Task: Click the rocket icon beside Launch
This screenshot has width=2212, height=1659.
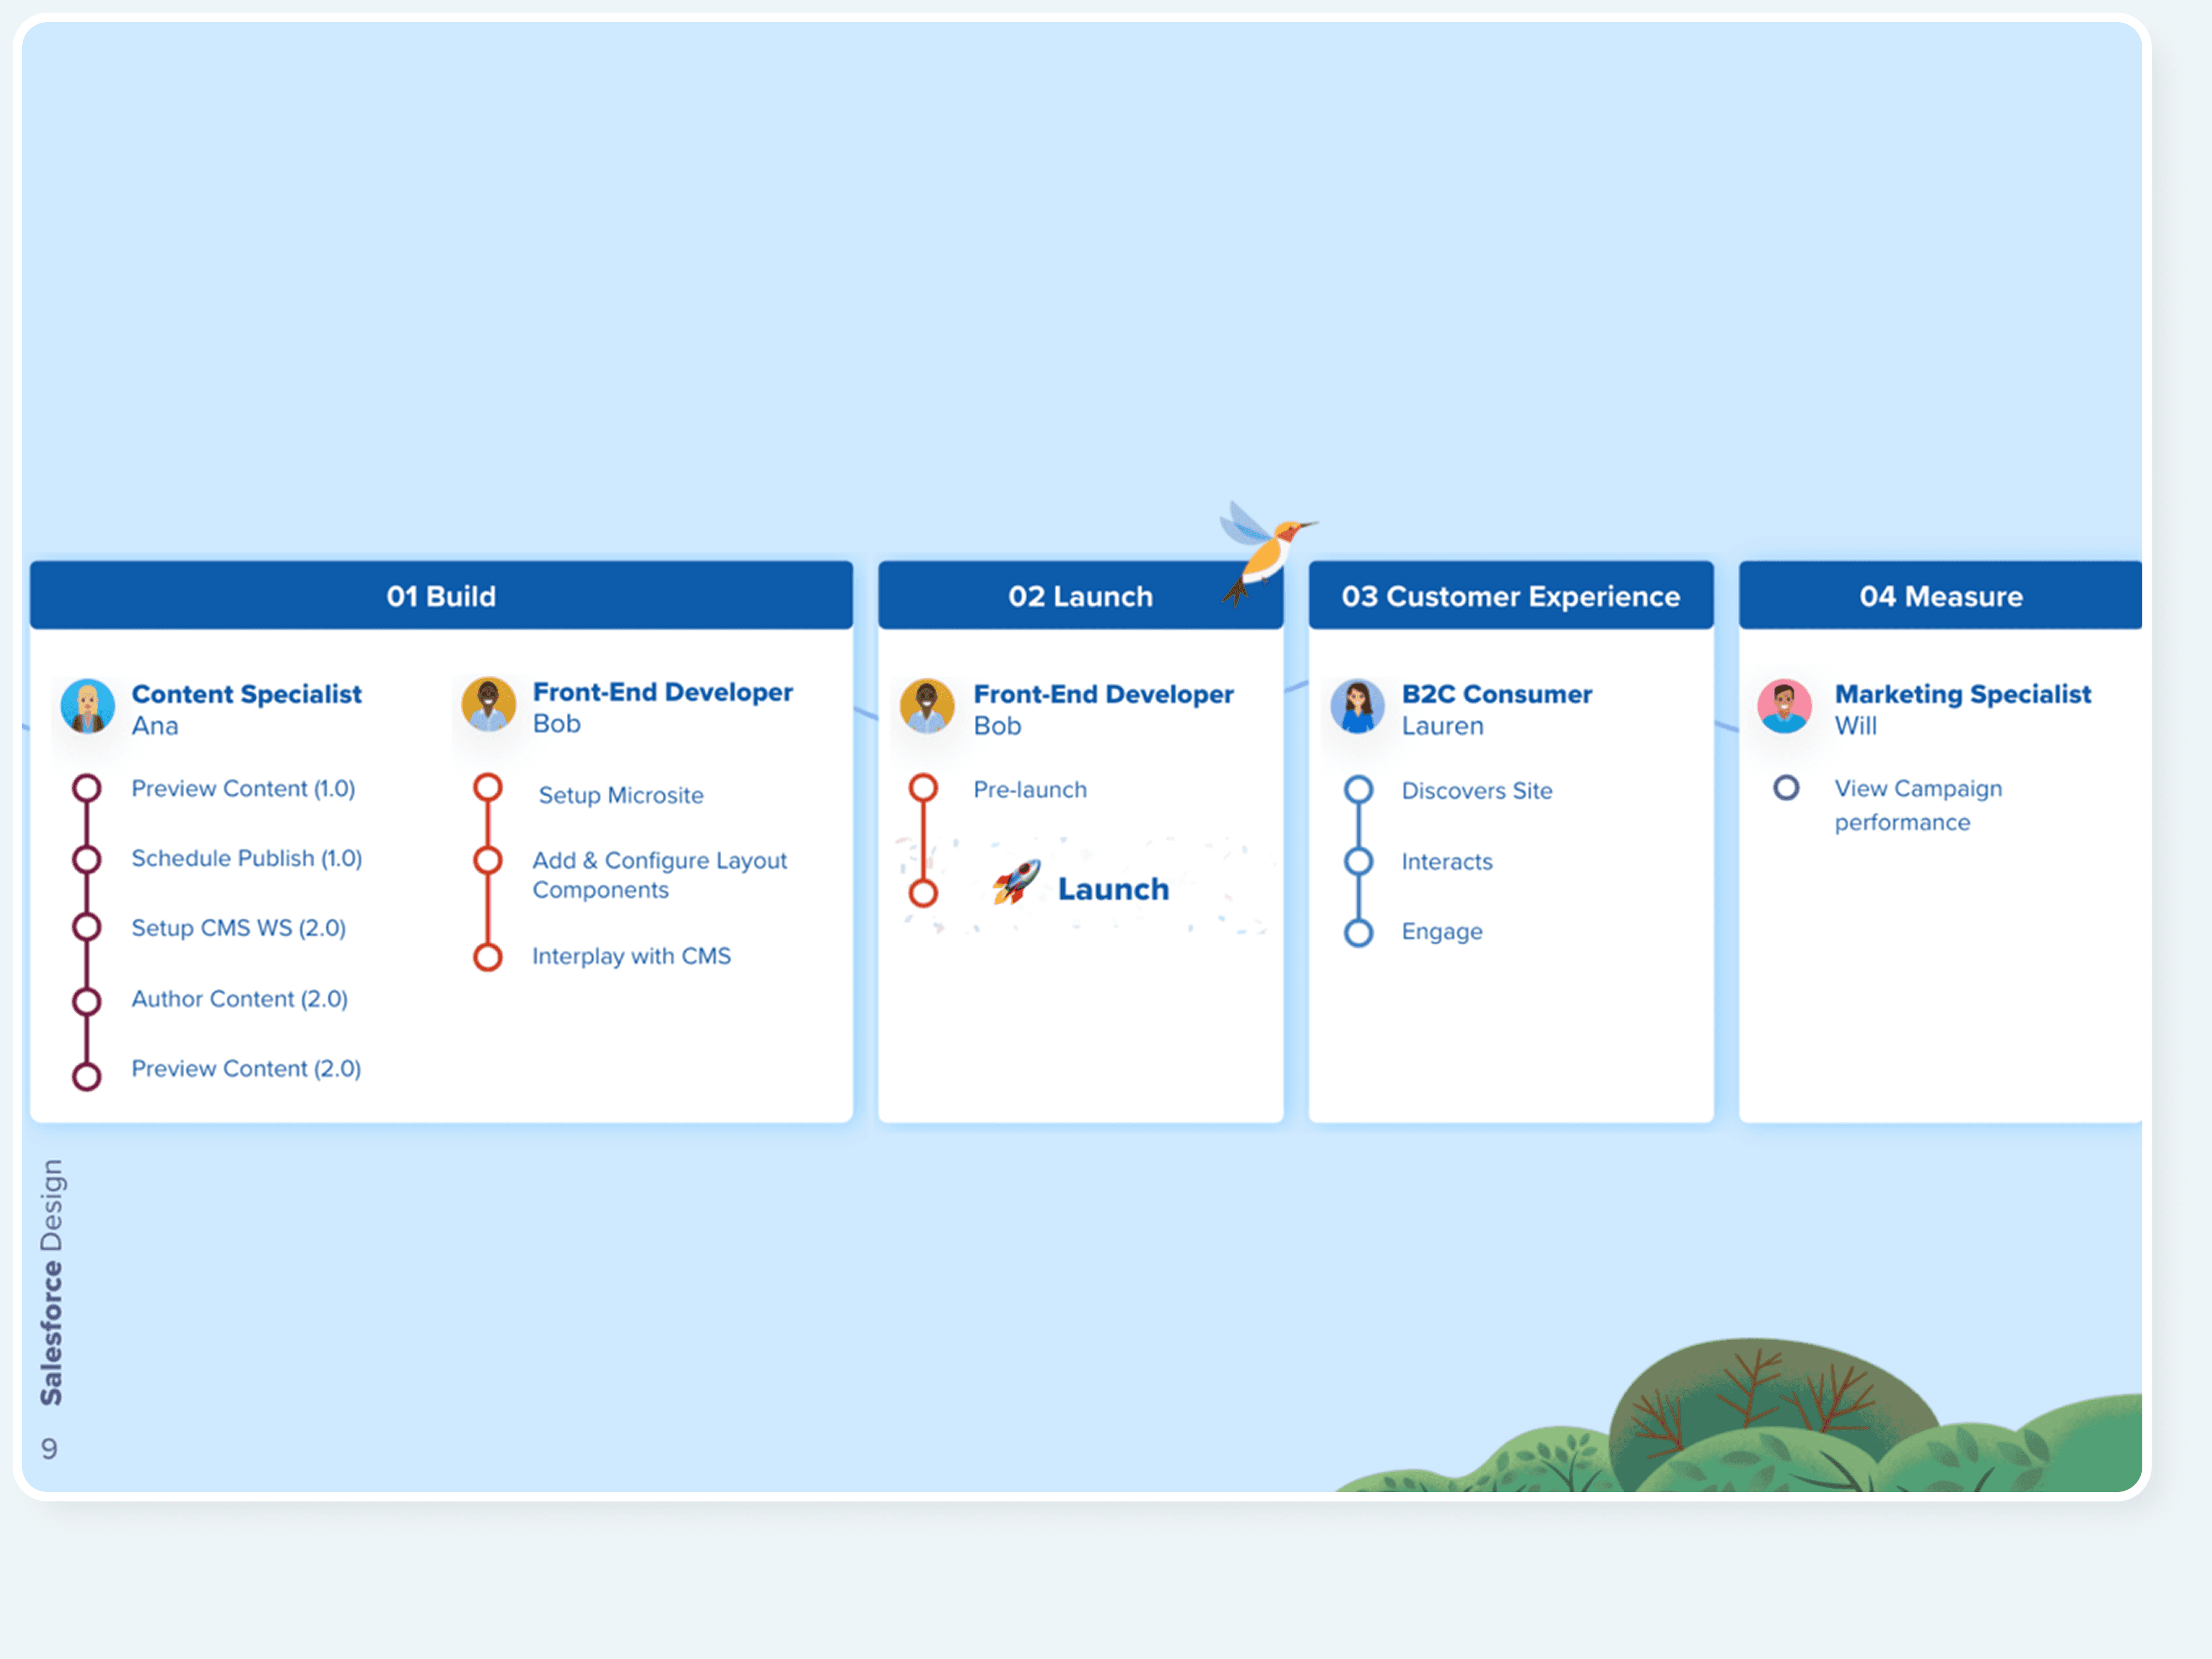Action: point(1017,882)
